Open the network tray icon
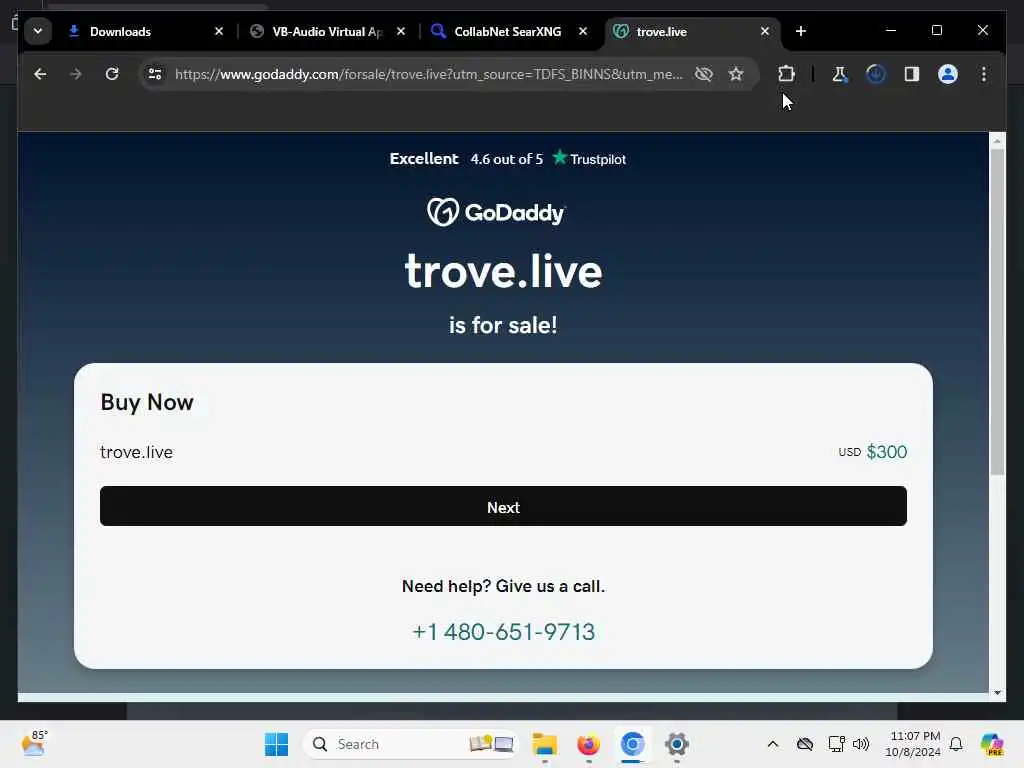1024x768 pixels. point(837,744)
